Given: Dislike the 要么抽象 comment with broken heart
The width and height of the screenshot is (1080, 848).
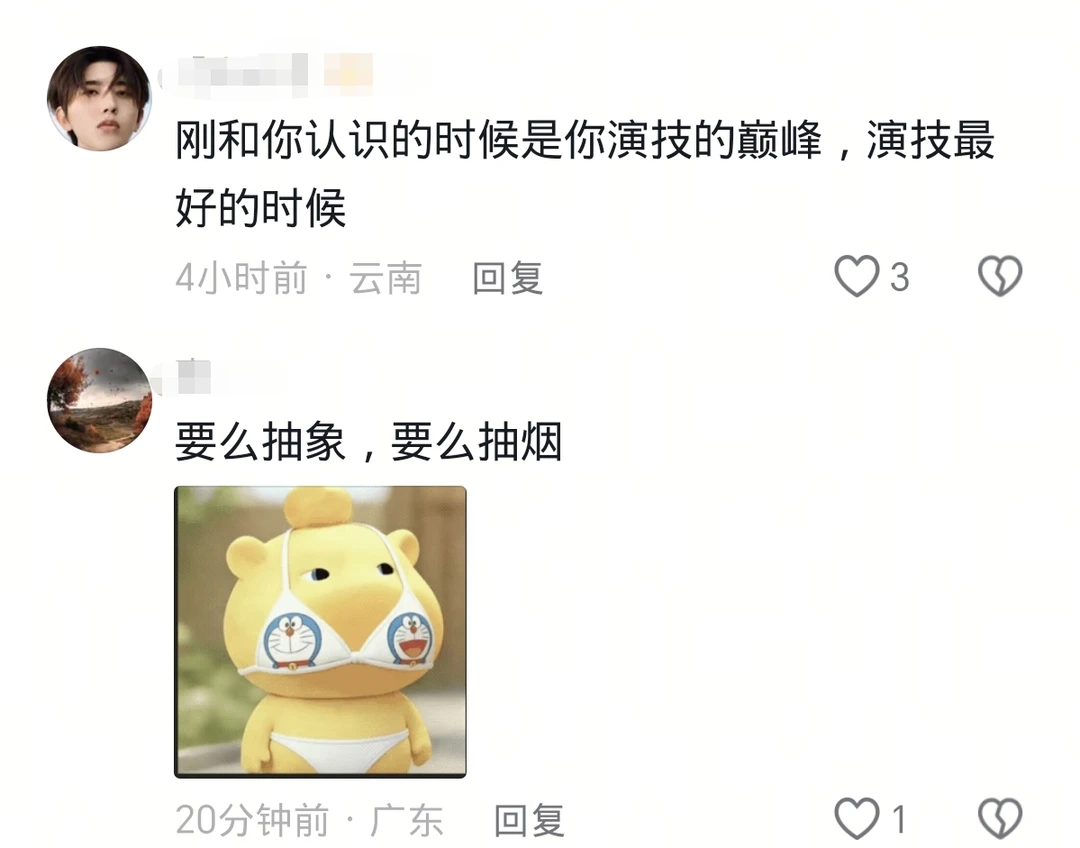Looking at the screenshot, I should point(1000,818).
